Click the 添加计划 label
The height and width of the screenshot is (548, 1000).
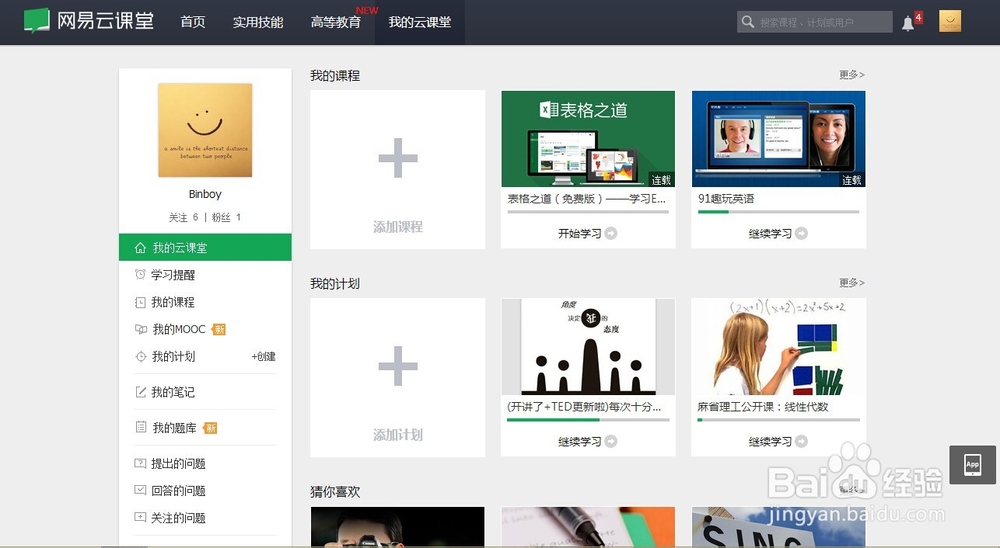398,435
